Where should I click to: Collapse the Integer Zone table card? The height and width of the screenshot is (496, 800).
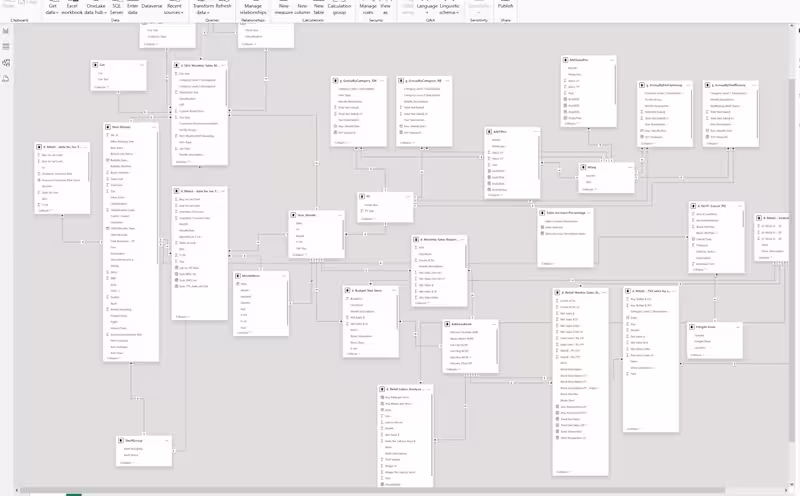tap(698, 355)
